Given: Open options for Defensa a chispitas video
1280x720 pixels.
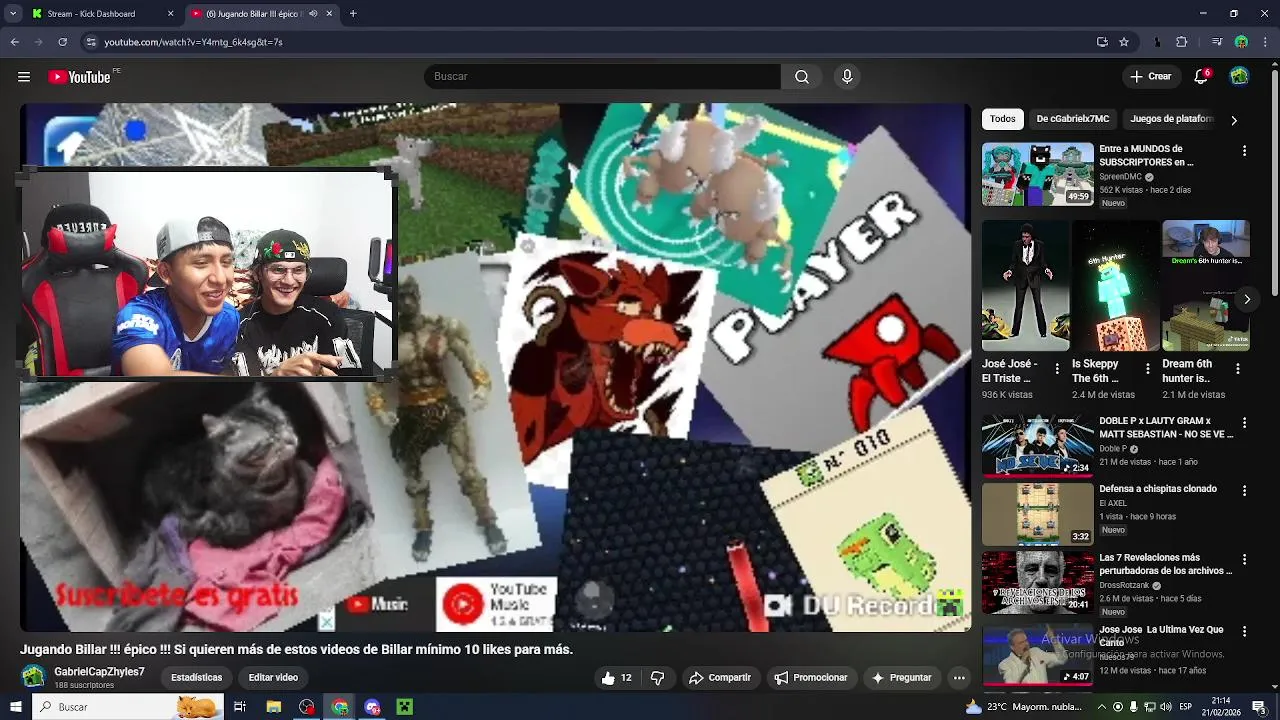Looking at the screenshot, I should click(1244, 491).
